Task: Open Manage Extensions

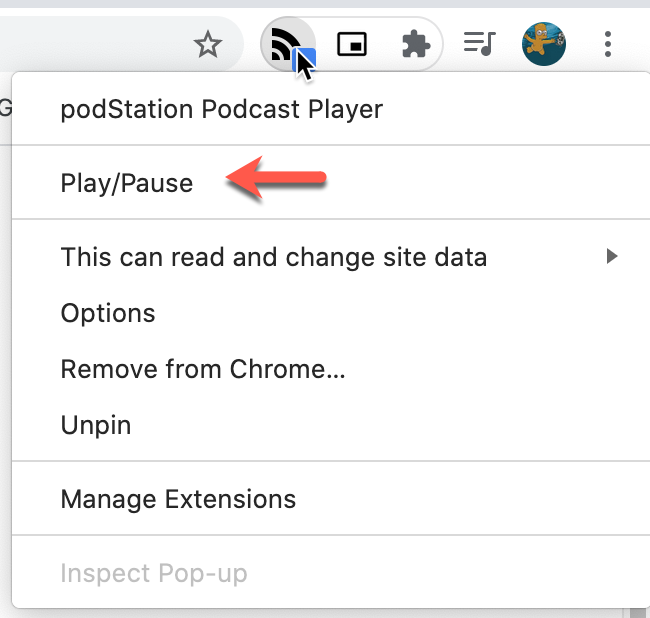Action: tap(331, 499)
